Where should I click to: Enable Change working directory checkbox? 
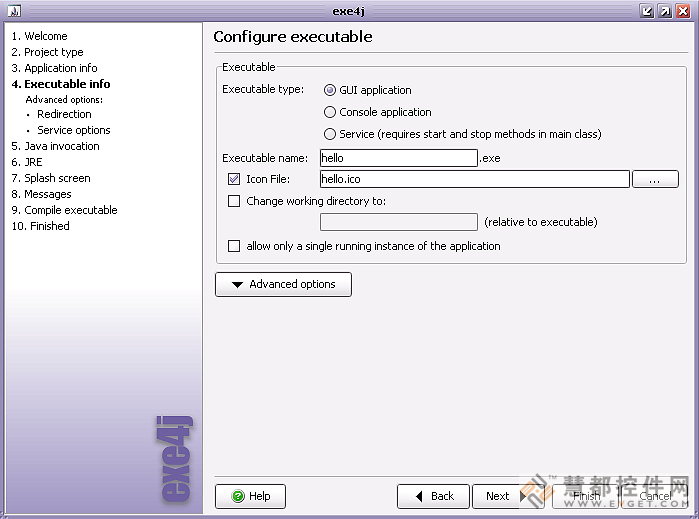pyautogui.click(x=234, y=201)
